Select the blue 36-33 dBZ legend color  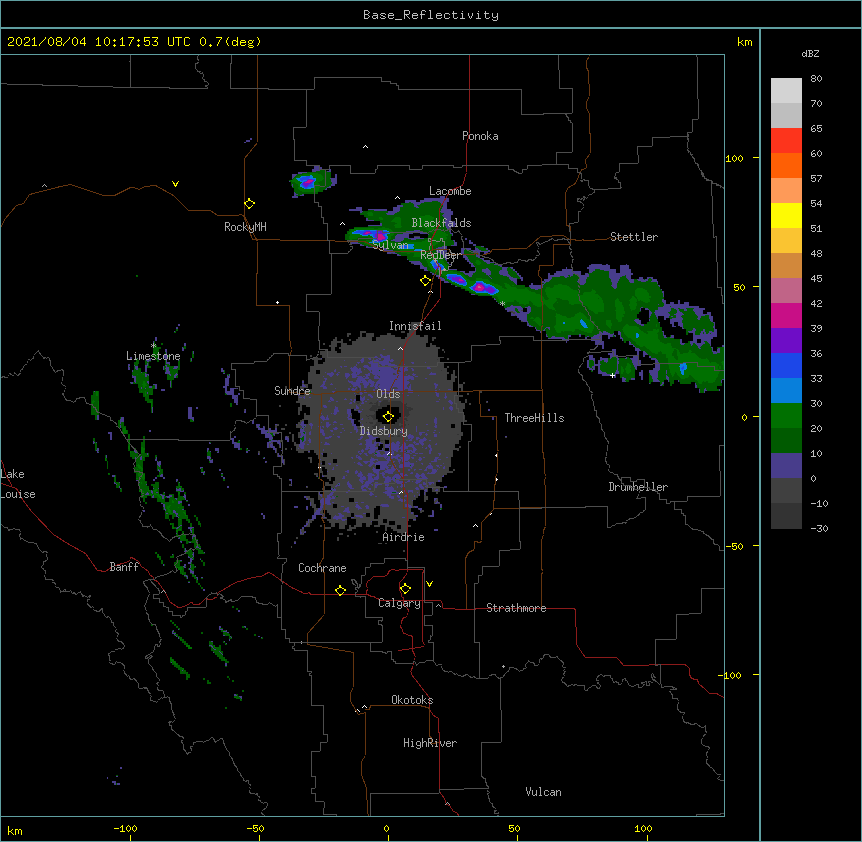pyautogui.click(x=786, y=365)
